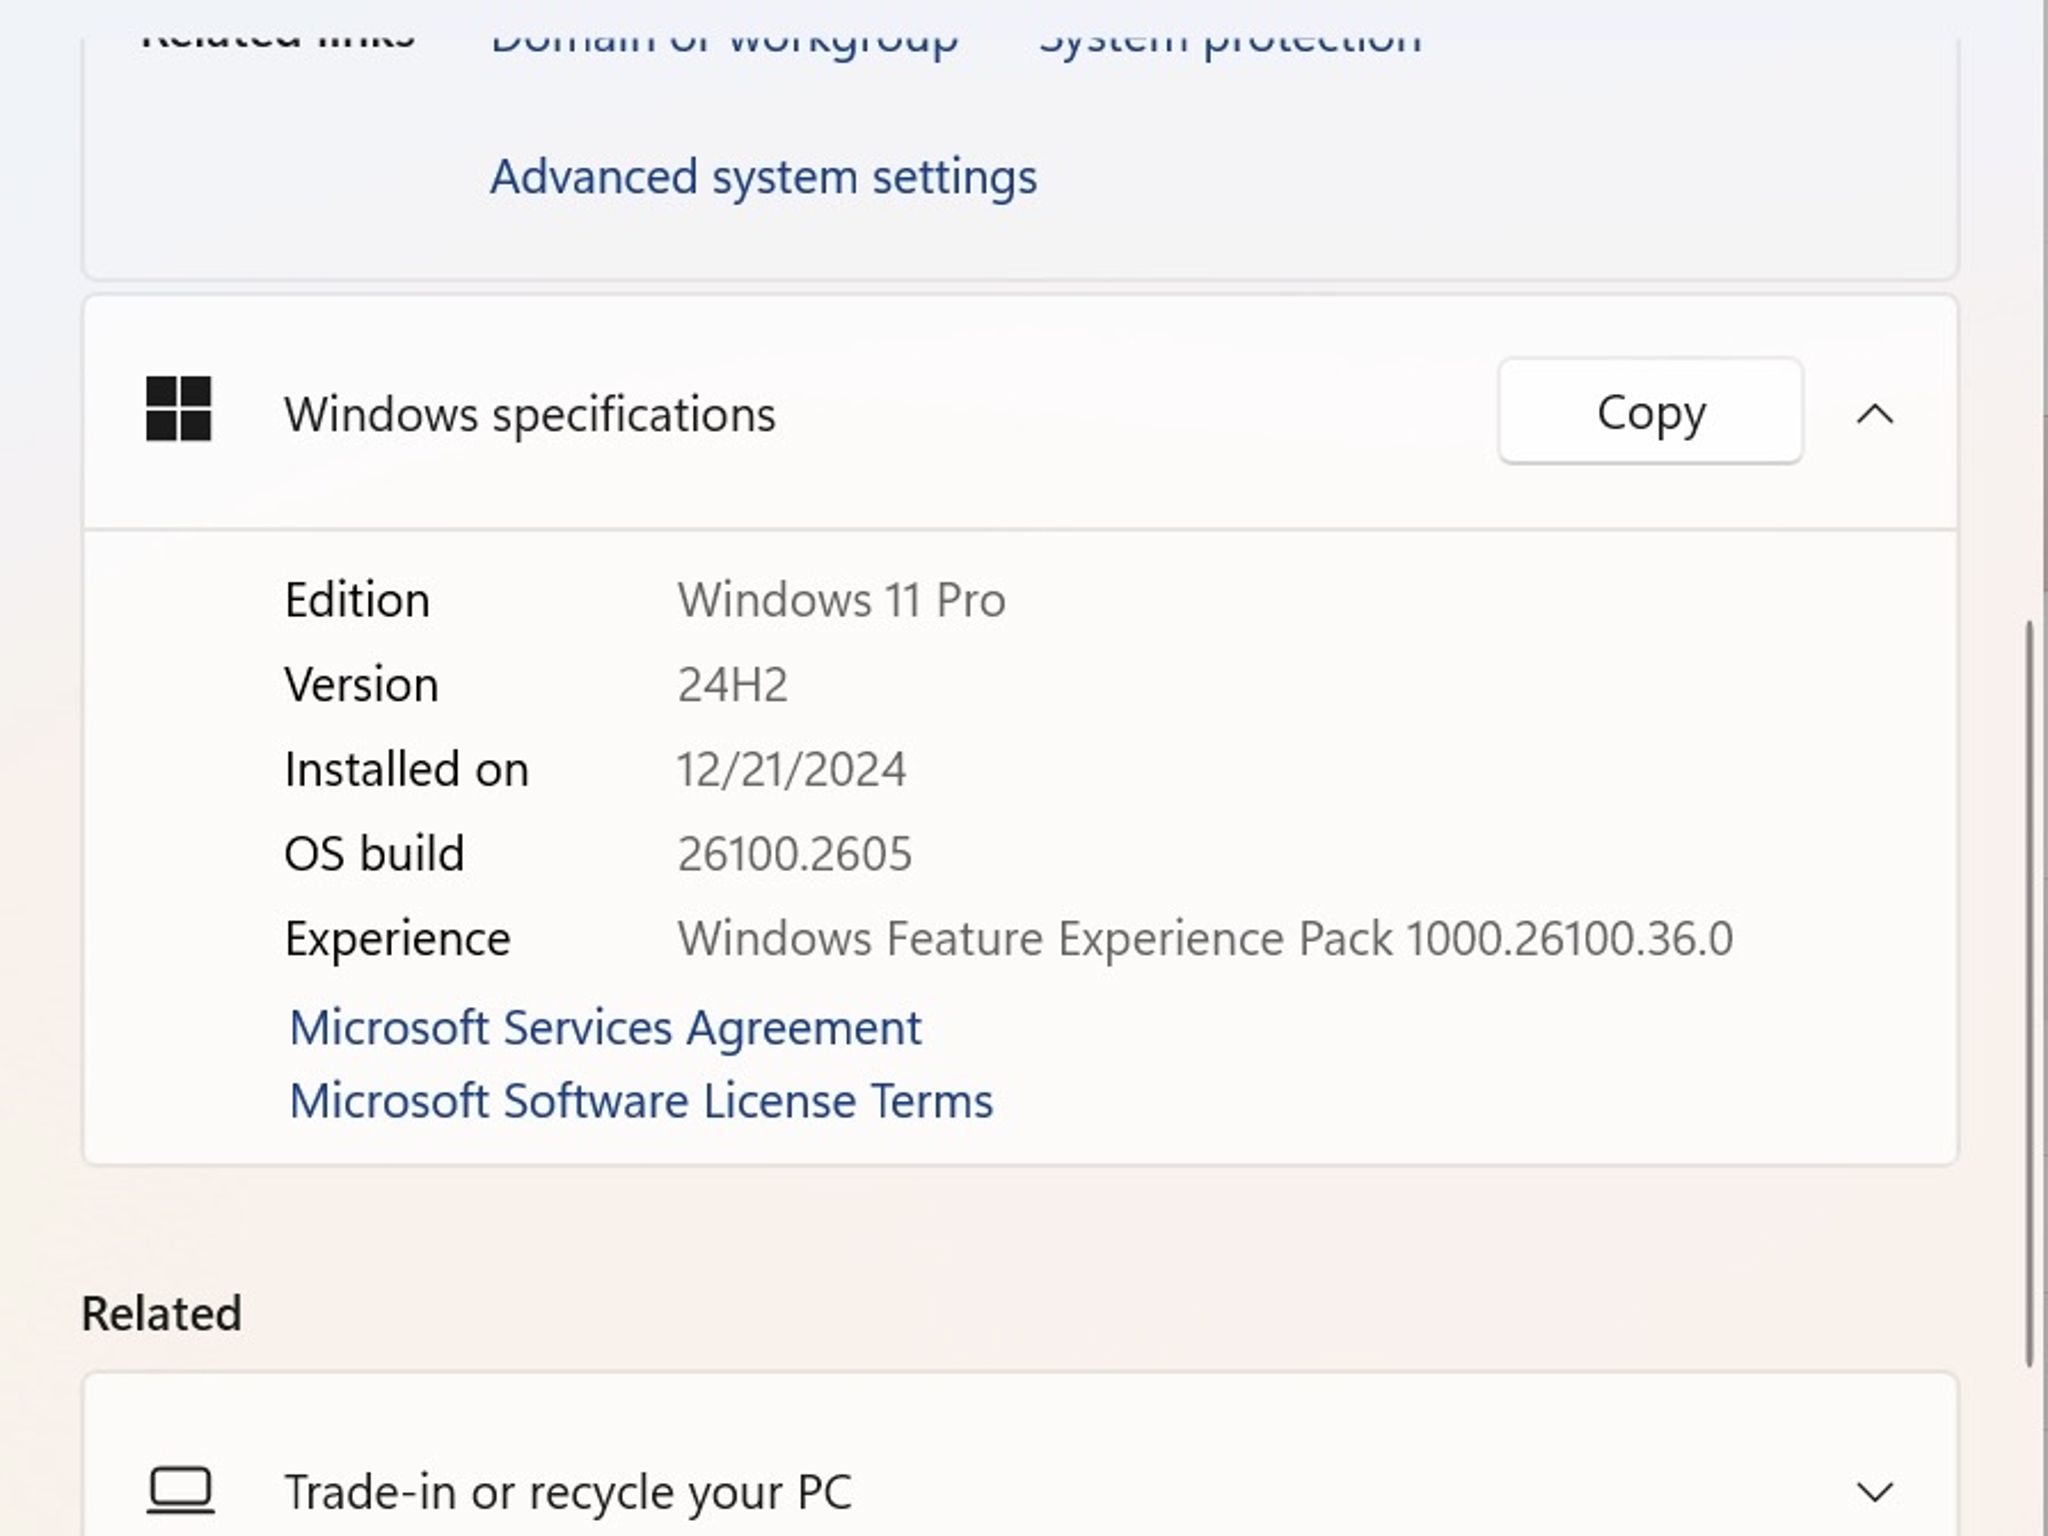The width and height of the screenshot is (2048, 1536).
Task: Copy the Windows specifications
Action: (1650, 412)
